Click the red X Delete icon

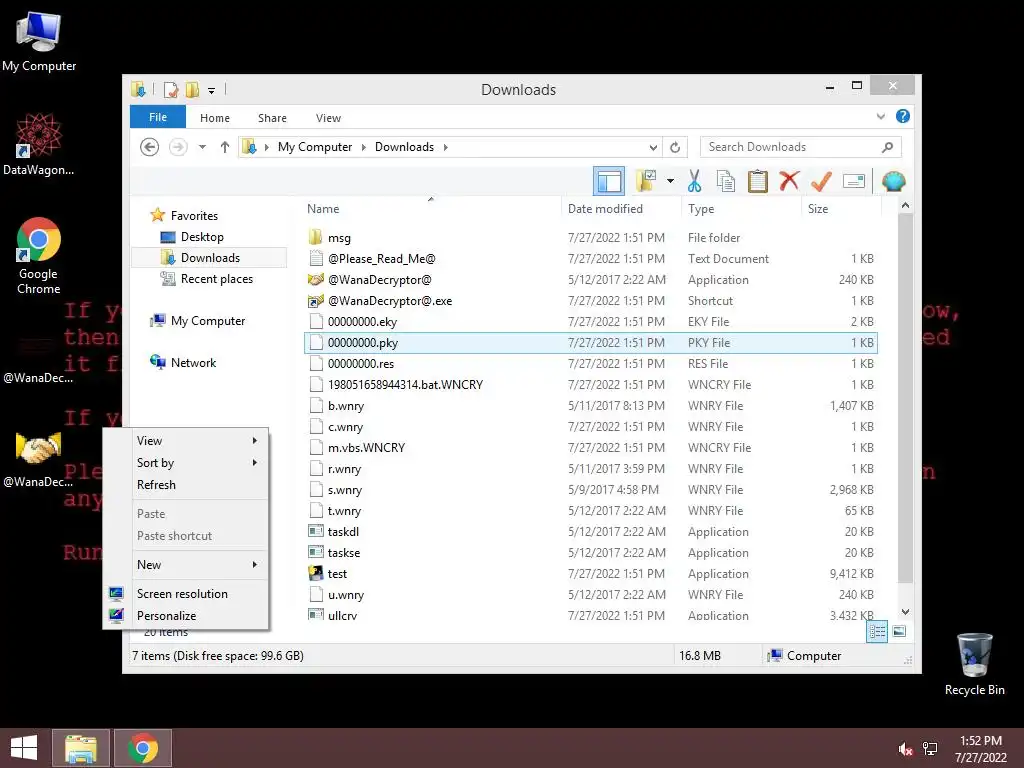coord(789,180)
